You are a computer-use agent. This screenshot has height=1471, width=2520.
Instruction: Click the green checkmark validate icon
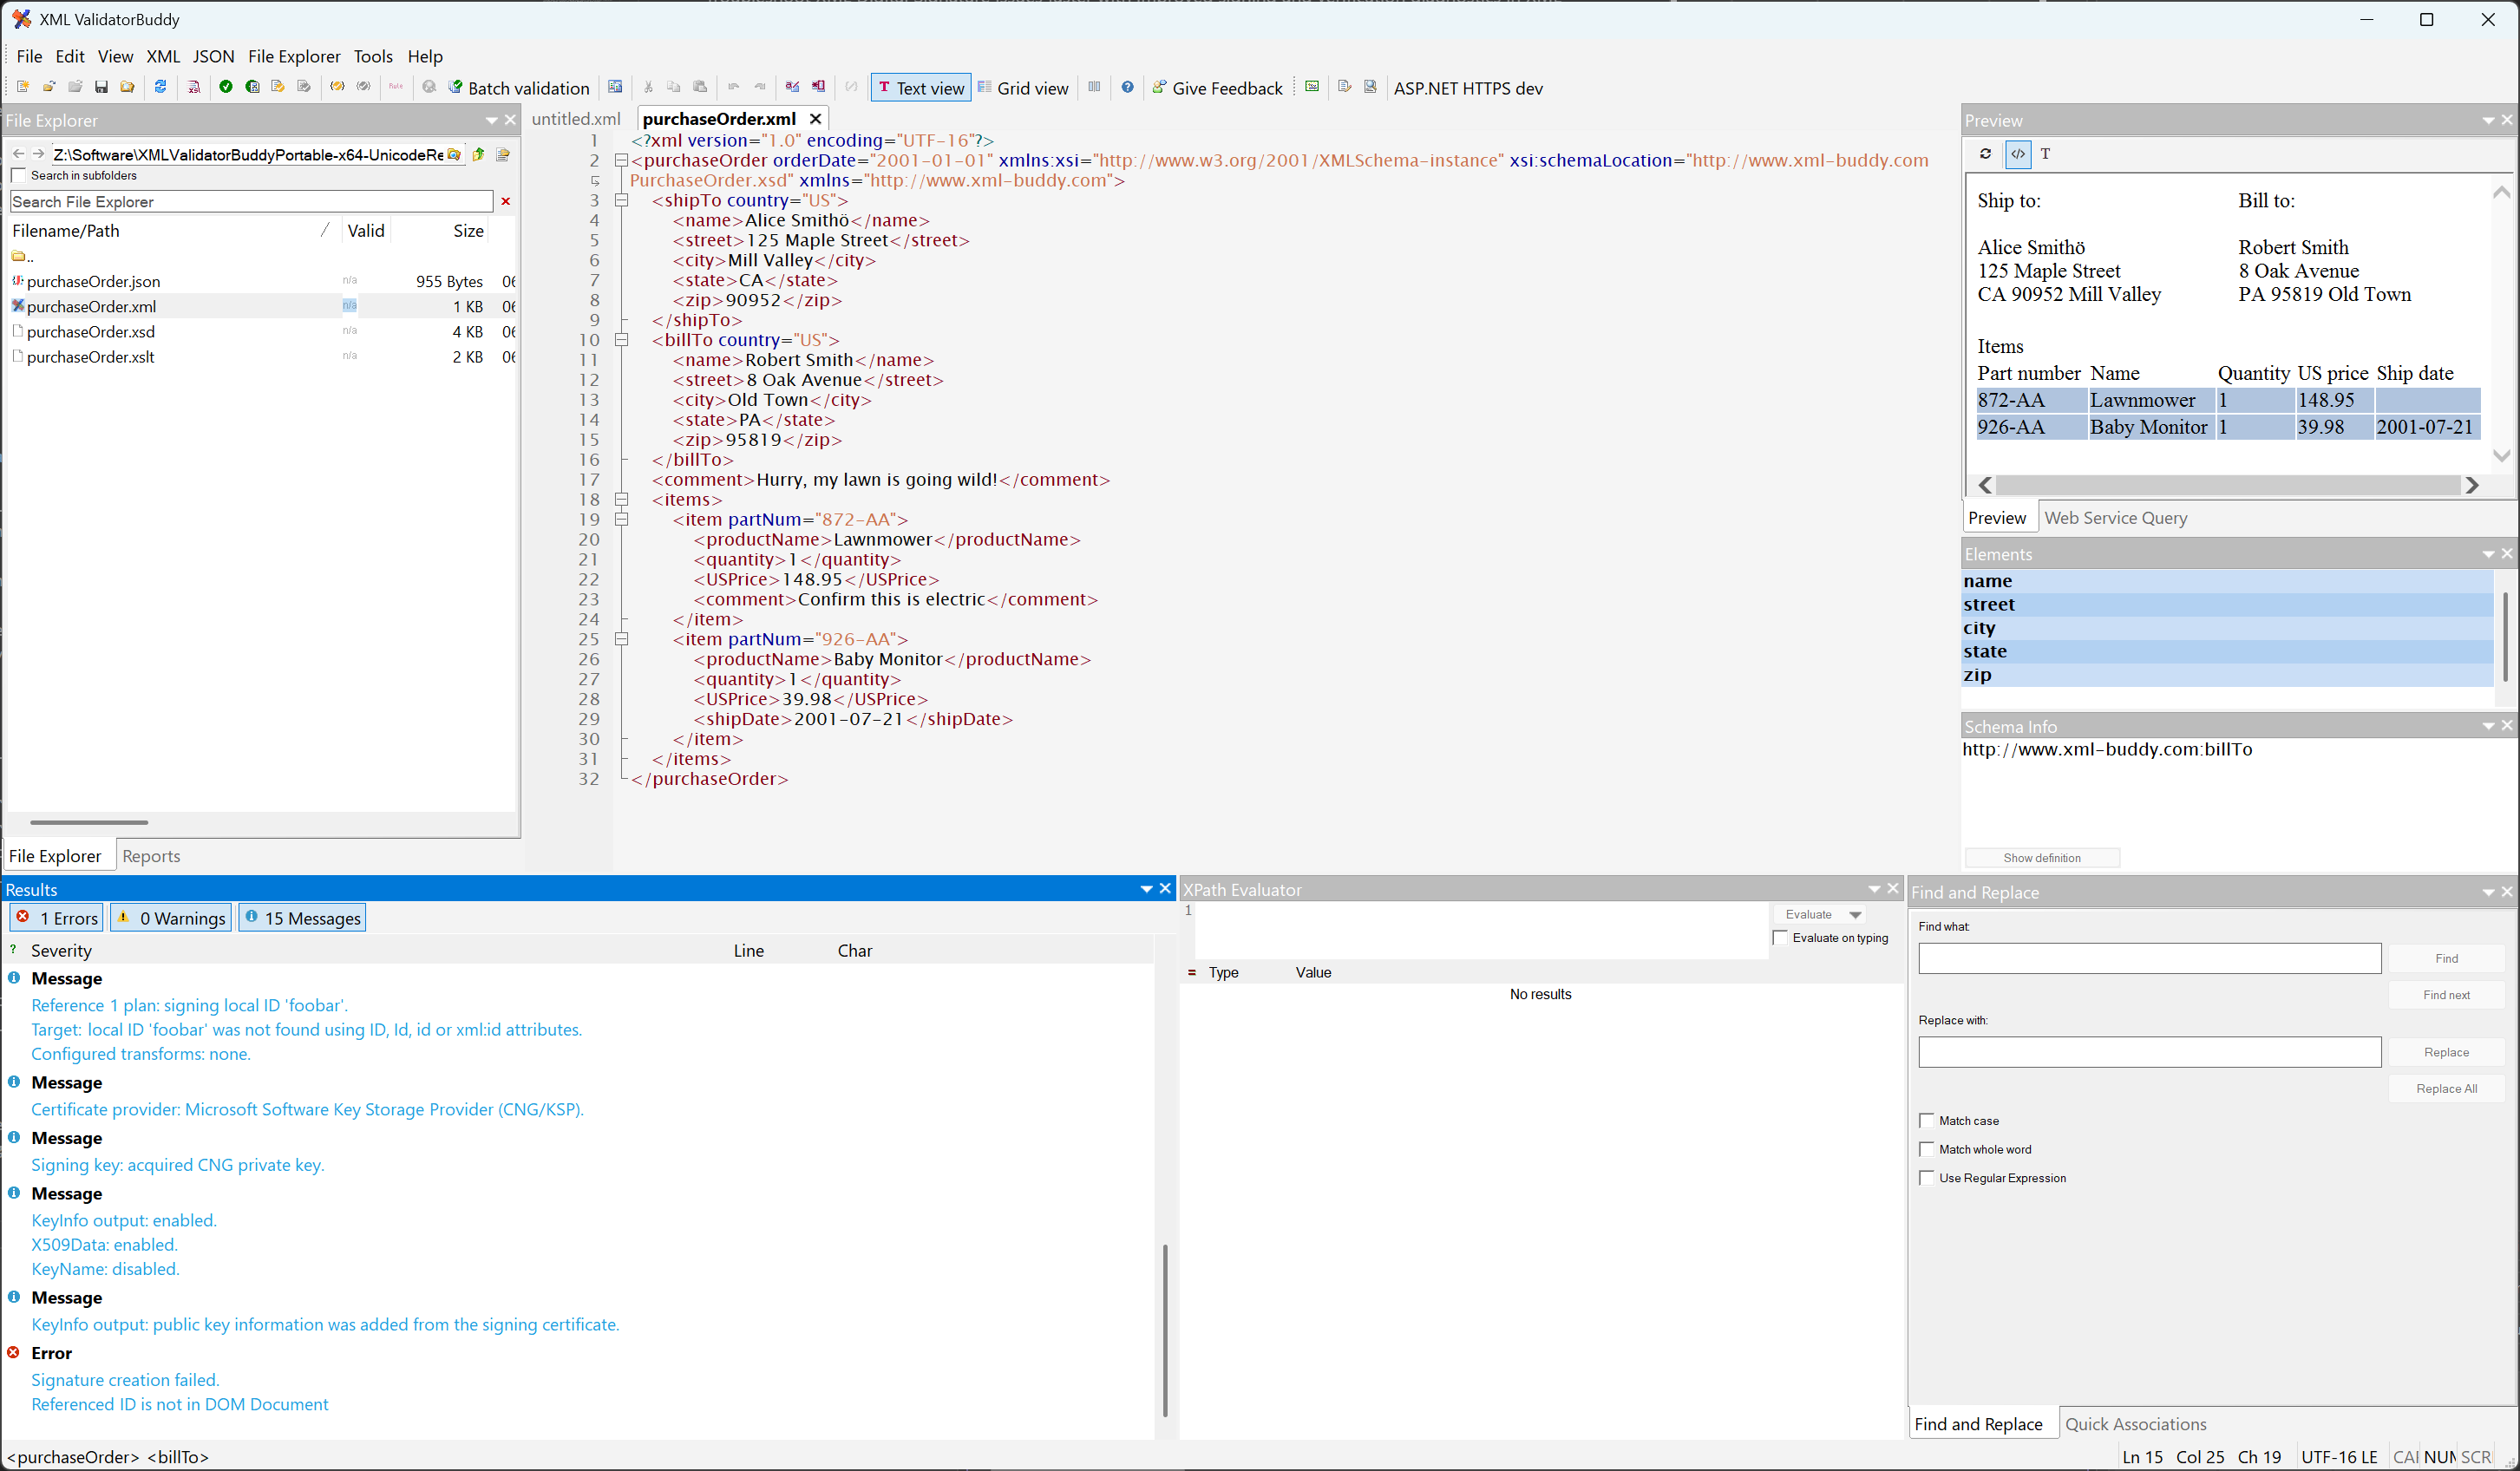[x=226, y=87]
